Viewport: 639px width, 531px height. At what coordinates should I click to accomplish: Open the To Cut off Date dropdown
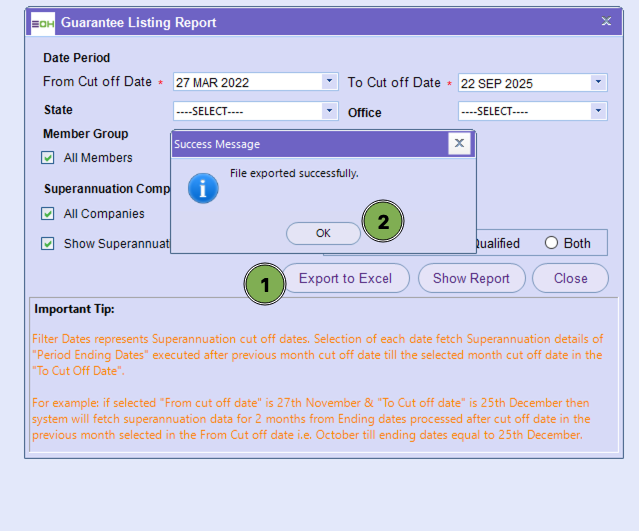(598, 82)
